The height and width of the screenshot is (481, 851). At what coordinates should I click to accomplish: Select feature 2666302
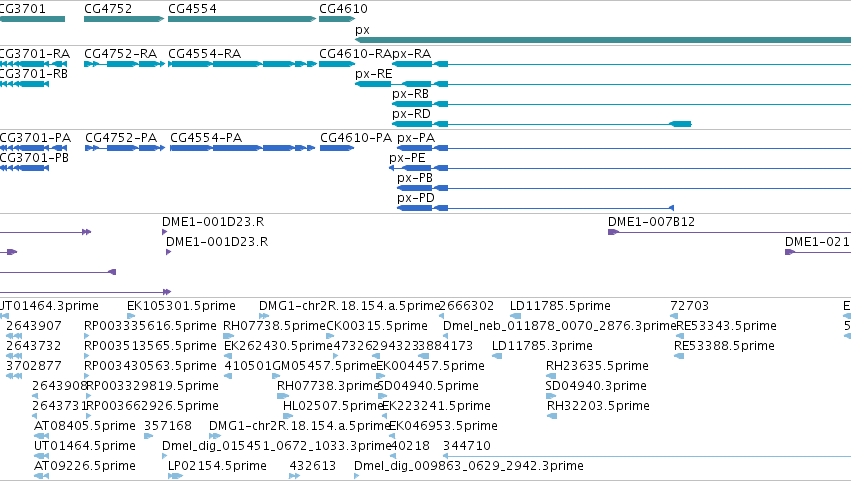[467, 306]
